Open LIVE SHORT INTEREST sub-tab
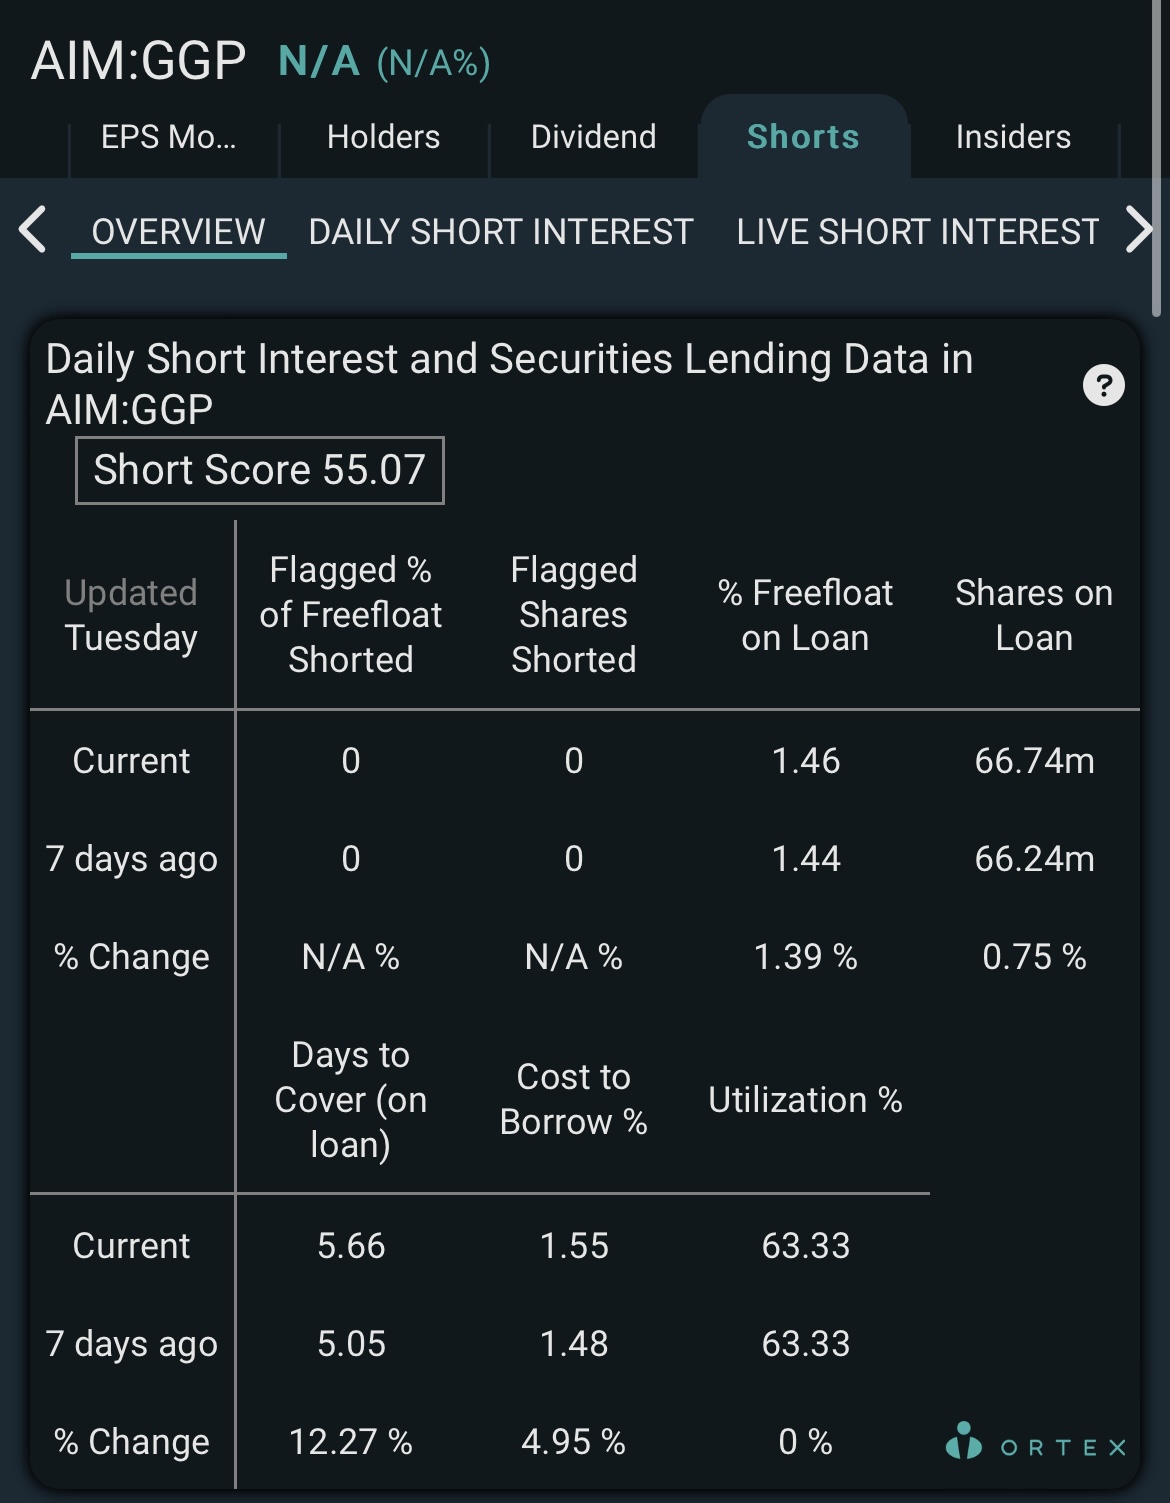1170x1503 pixels. click(918, 232)
